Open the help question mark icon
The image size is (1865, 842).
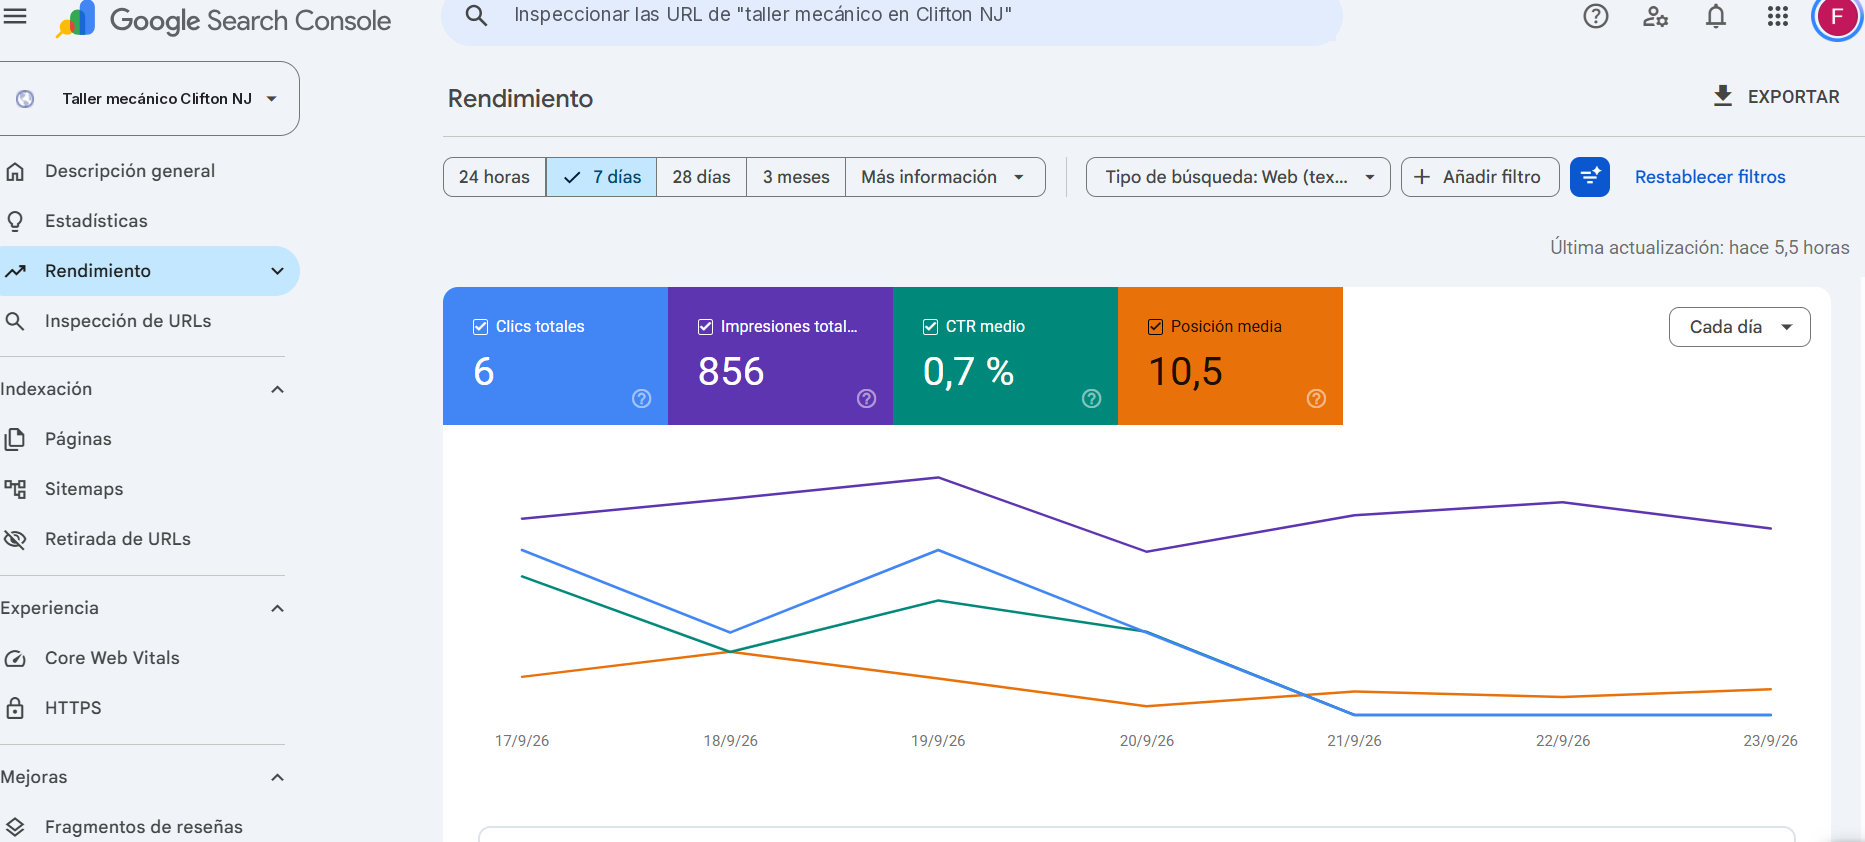click(1596, 16)
